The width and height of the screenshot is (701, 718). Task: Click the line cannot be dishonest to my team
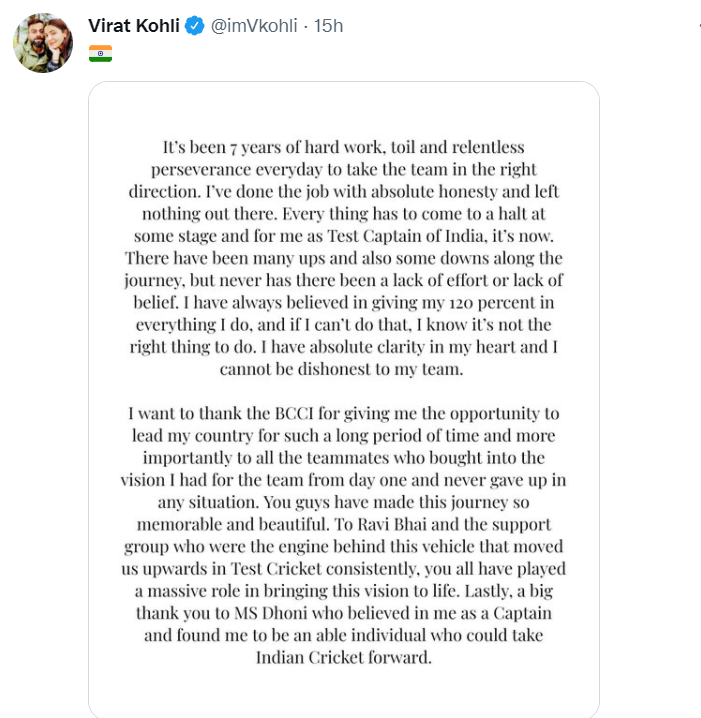coord(342,369)
